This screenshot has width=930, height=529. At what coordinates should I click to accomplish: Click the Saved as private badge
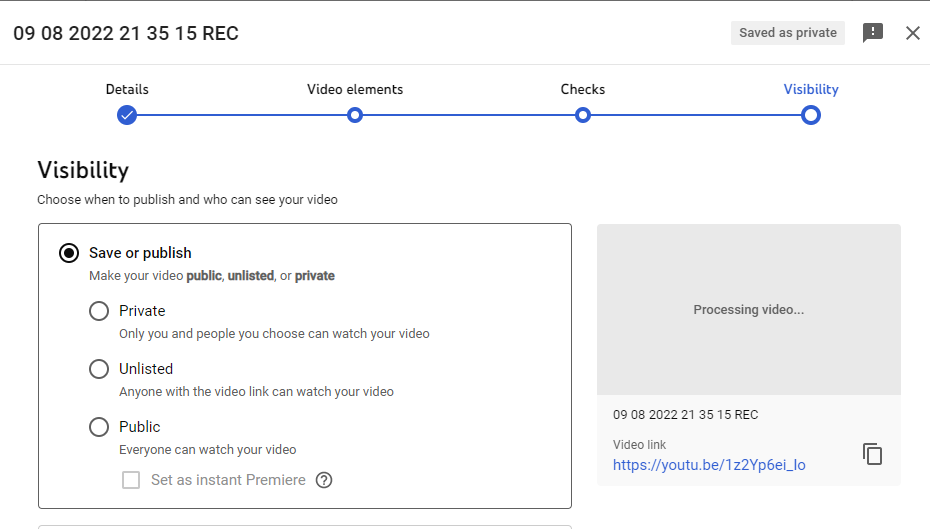pyautogui.click(x=788, y=33)
